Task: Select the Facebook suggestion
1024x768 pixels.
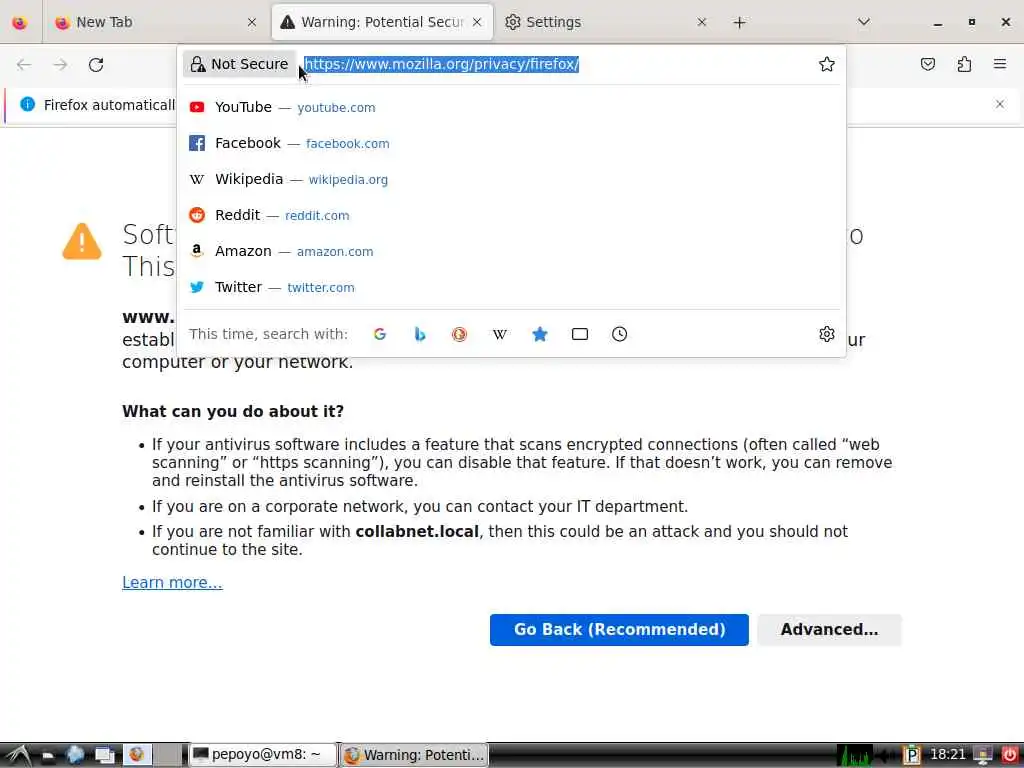Action: pyautogui.click(x=511, y=143)
